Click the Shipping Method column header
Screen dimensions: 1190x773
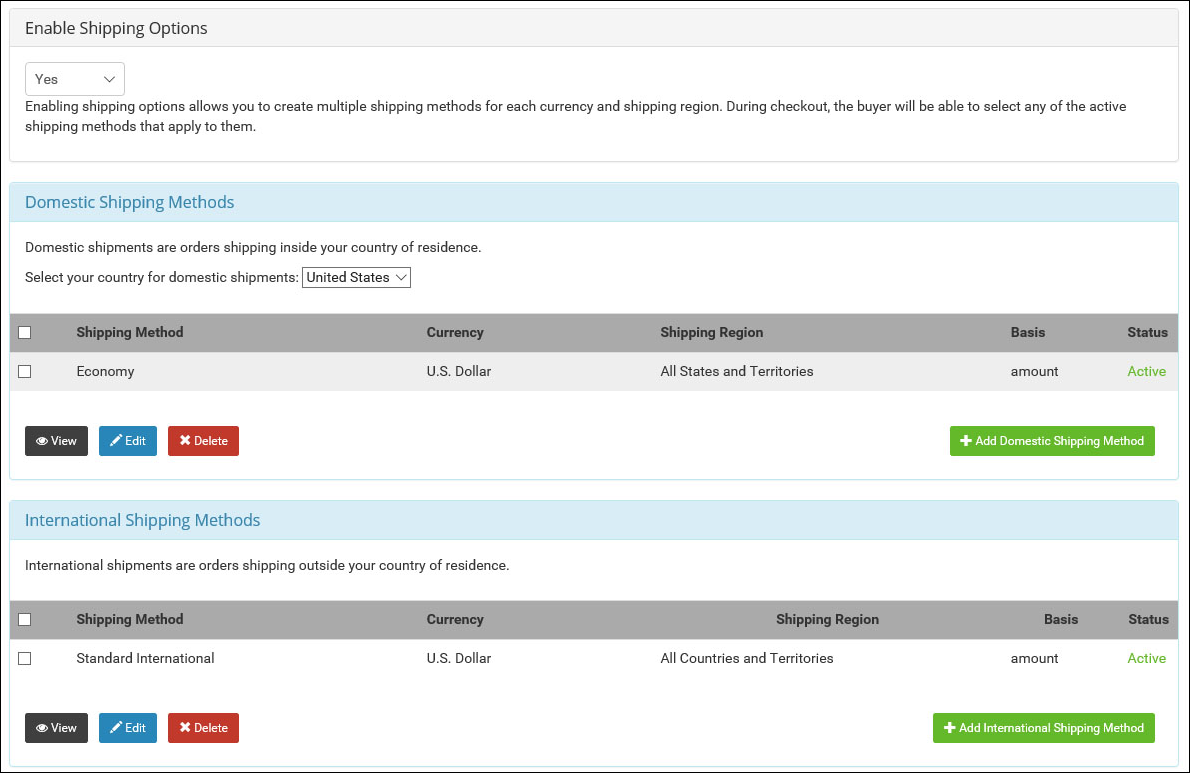129,332
